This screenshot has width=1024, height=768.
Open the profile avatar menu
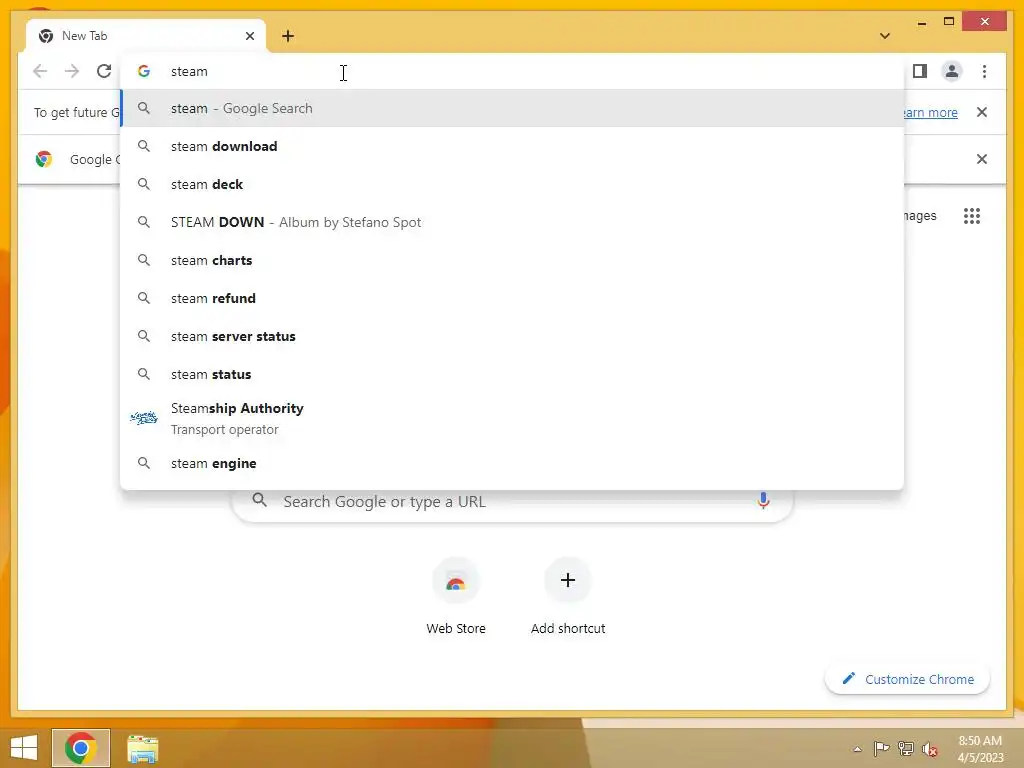(x=952, y=71)
